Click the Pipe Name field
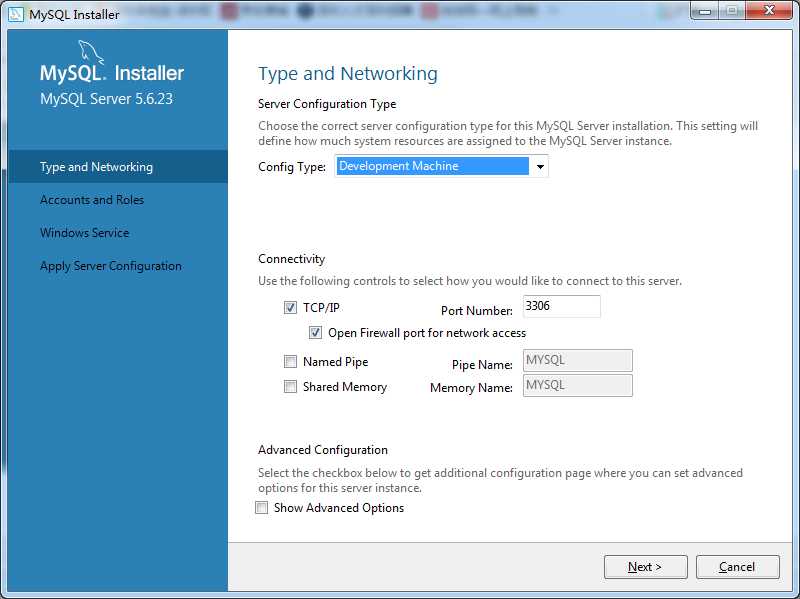Image resolution: width=800 pixels, height=599 pixels. [578, 360]
